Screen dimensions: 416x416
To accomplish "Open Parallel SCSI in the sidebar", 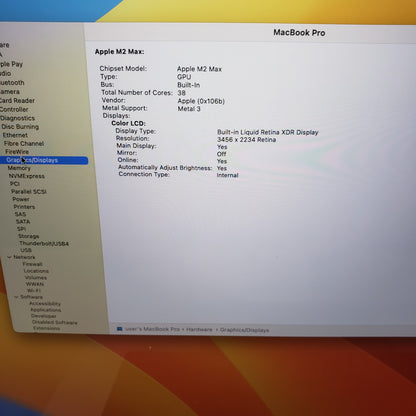I will (x=29, y=191).
